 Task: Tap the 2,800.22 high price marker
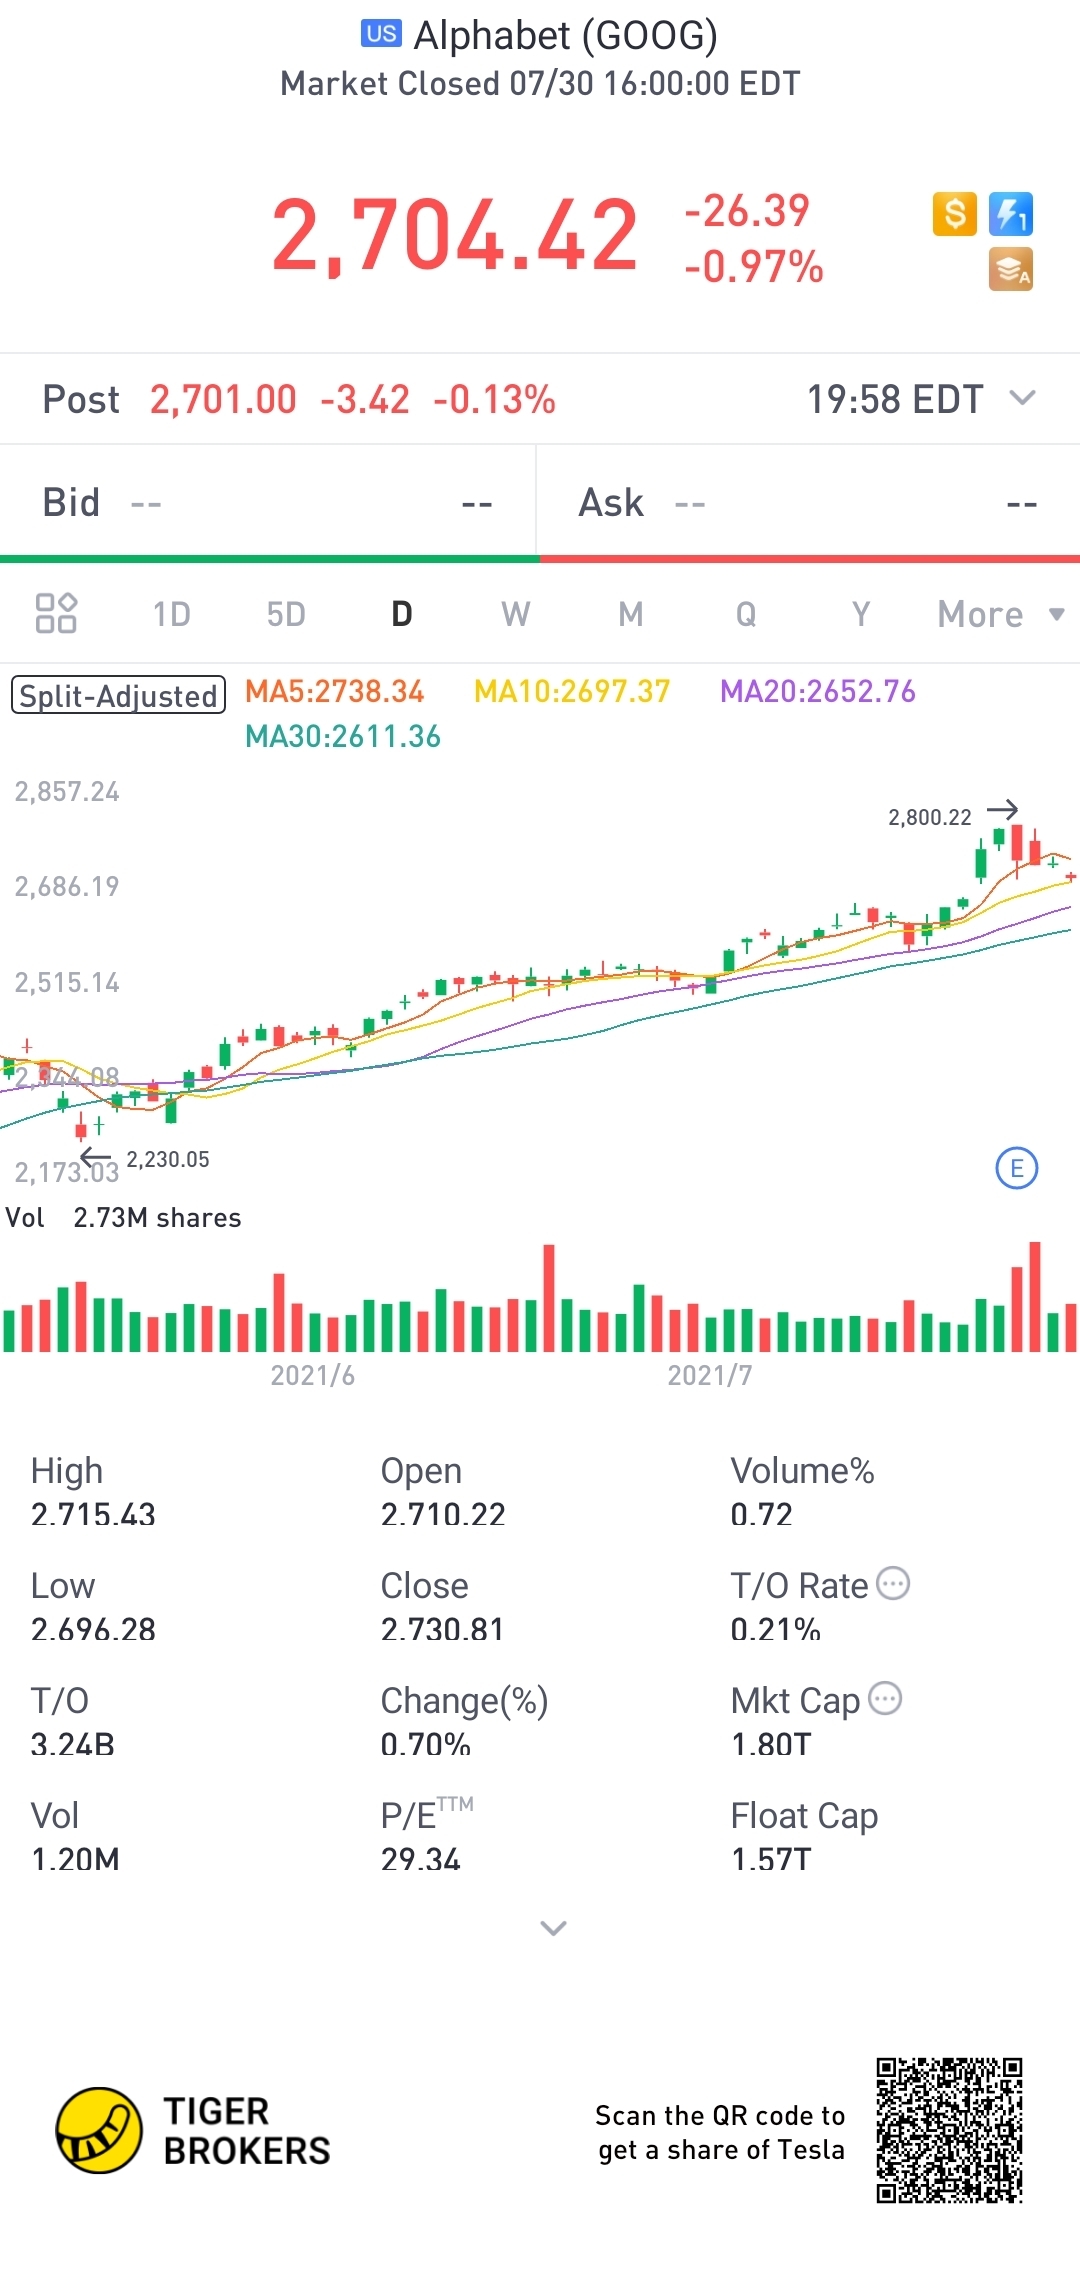pyautogui.click(x=930, y=817)
